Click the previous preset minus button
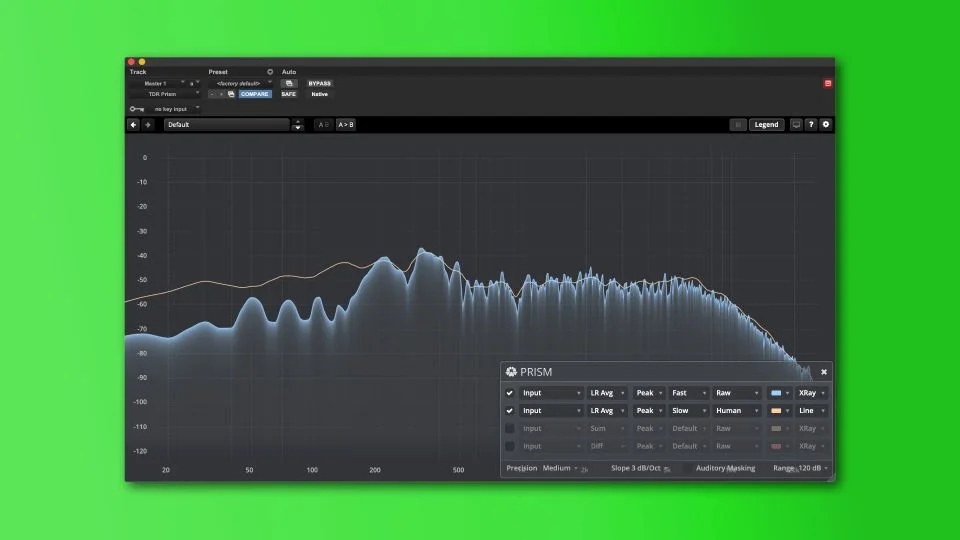This screenshot has height=540, width=960. click(x=212, y=94)
